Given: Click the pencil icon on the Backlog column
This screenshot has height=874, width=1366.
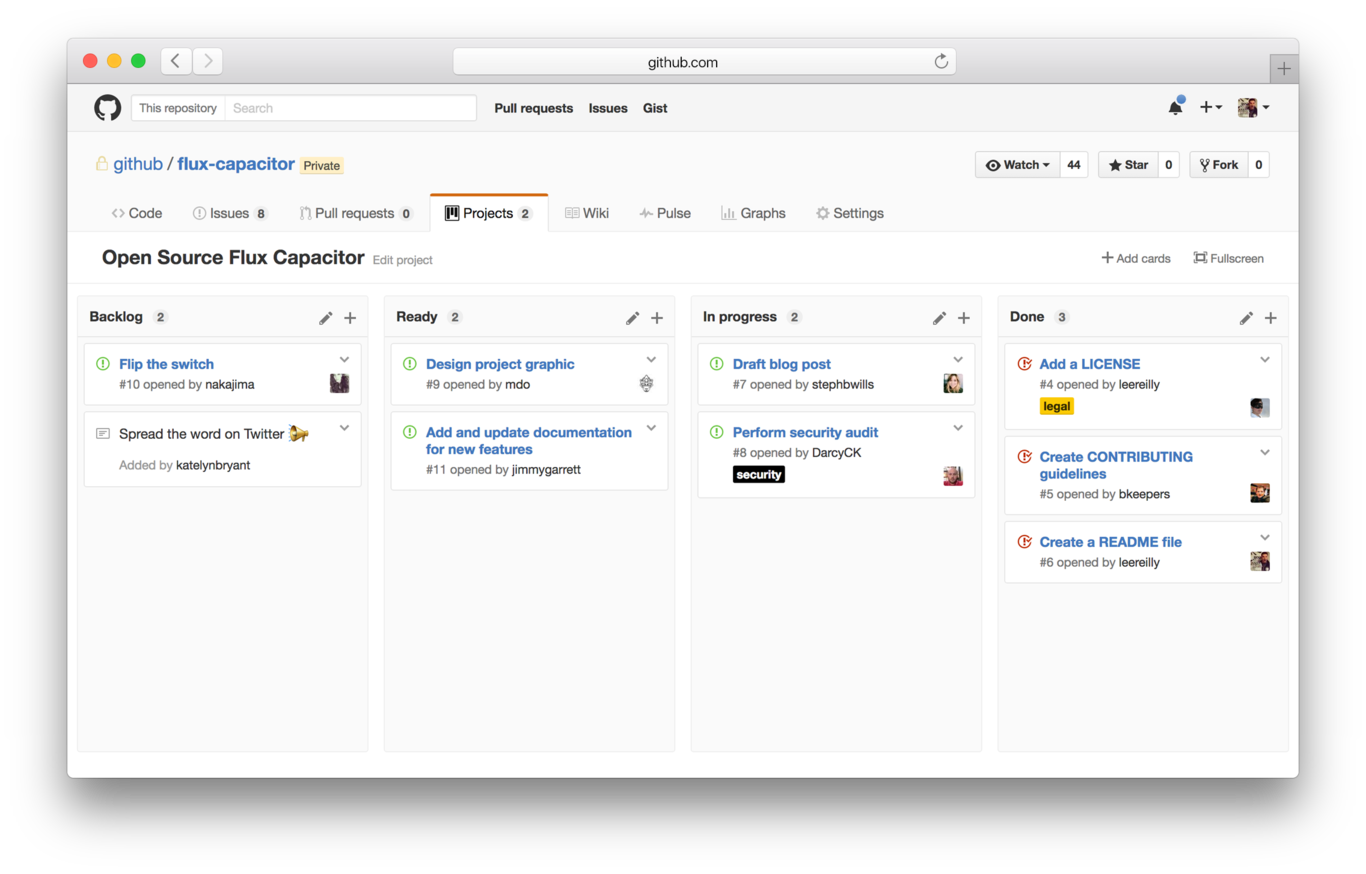Looking at the screenshot, I should pos(325,317).
